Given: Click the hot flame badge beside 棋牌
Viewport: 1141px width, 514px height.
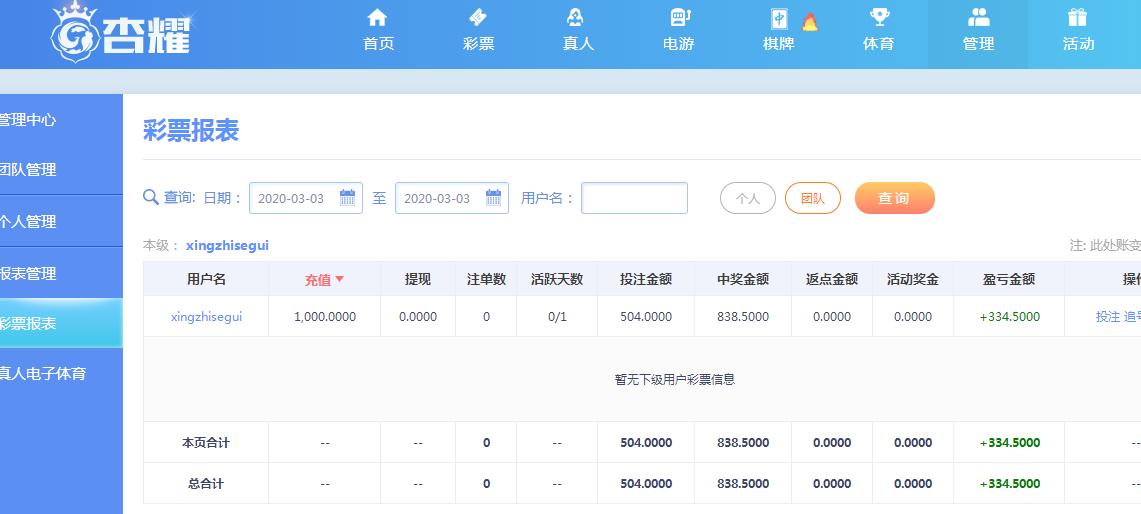Looking at the screenshot, I should [x=809, y=22].
